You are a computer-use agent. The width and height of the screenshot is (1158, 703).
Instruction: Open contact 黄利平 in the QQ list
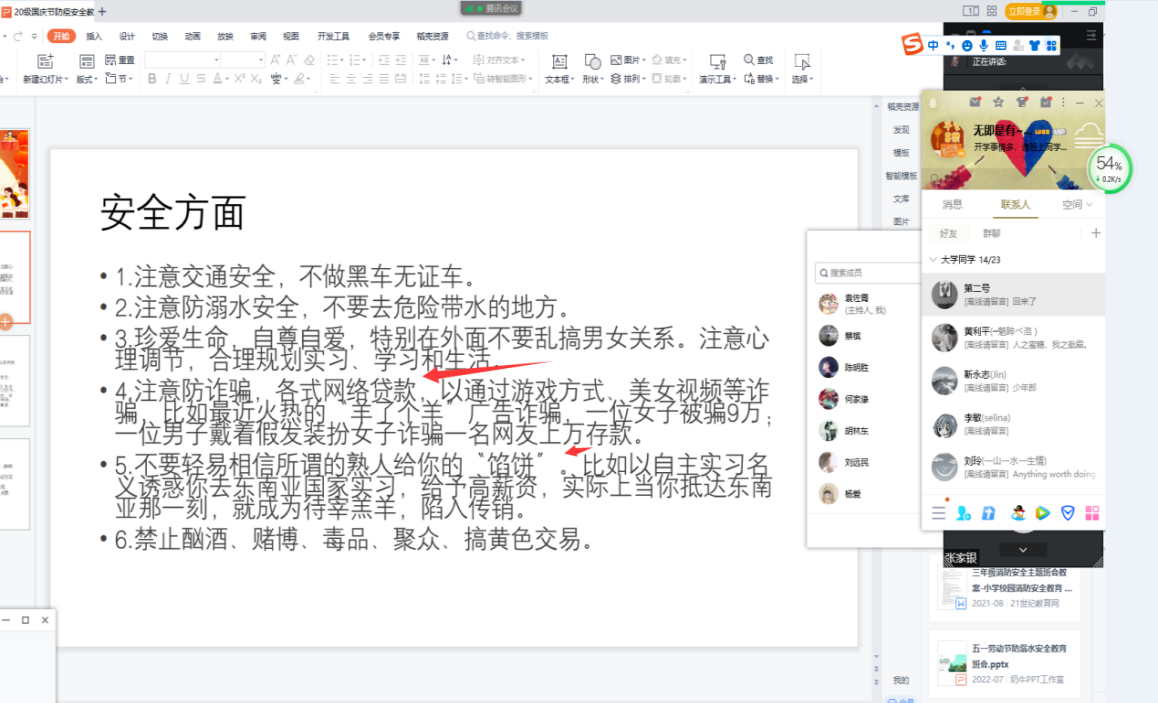(x=1012, y=337)
